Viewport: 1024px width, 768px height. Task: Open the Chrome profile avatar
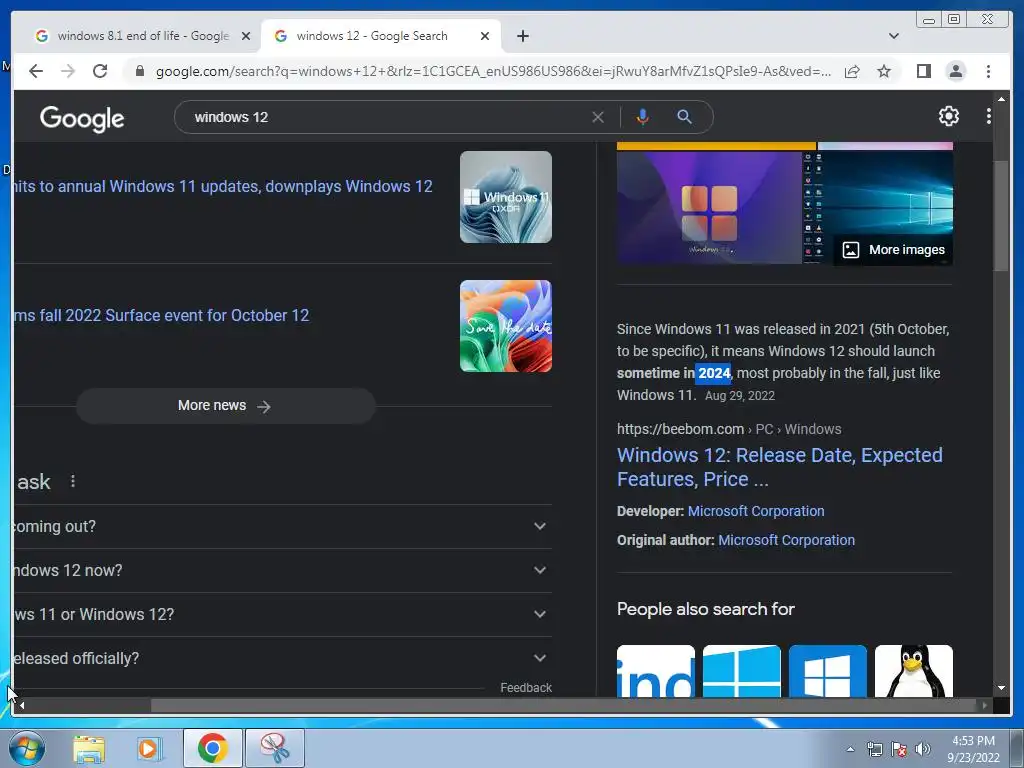tap(955, 71)
